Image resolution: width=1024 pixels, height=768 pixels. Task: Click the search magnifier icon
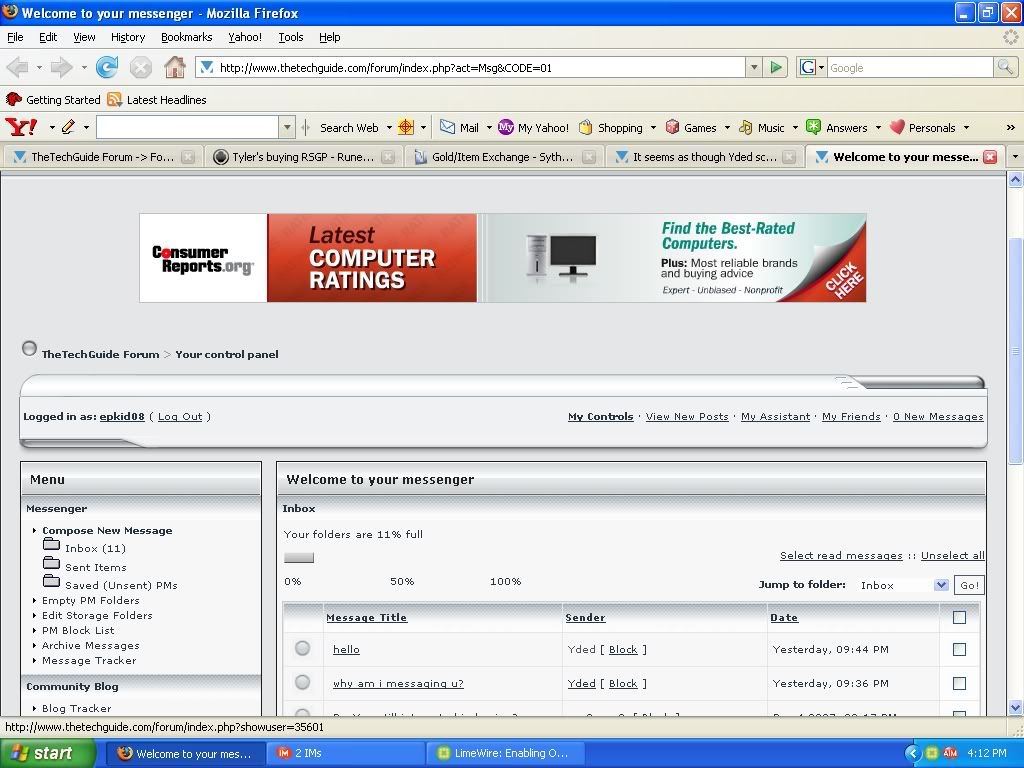1005,68
